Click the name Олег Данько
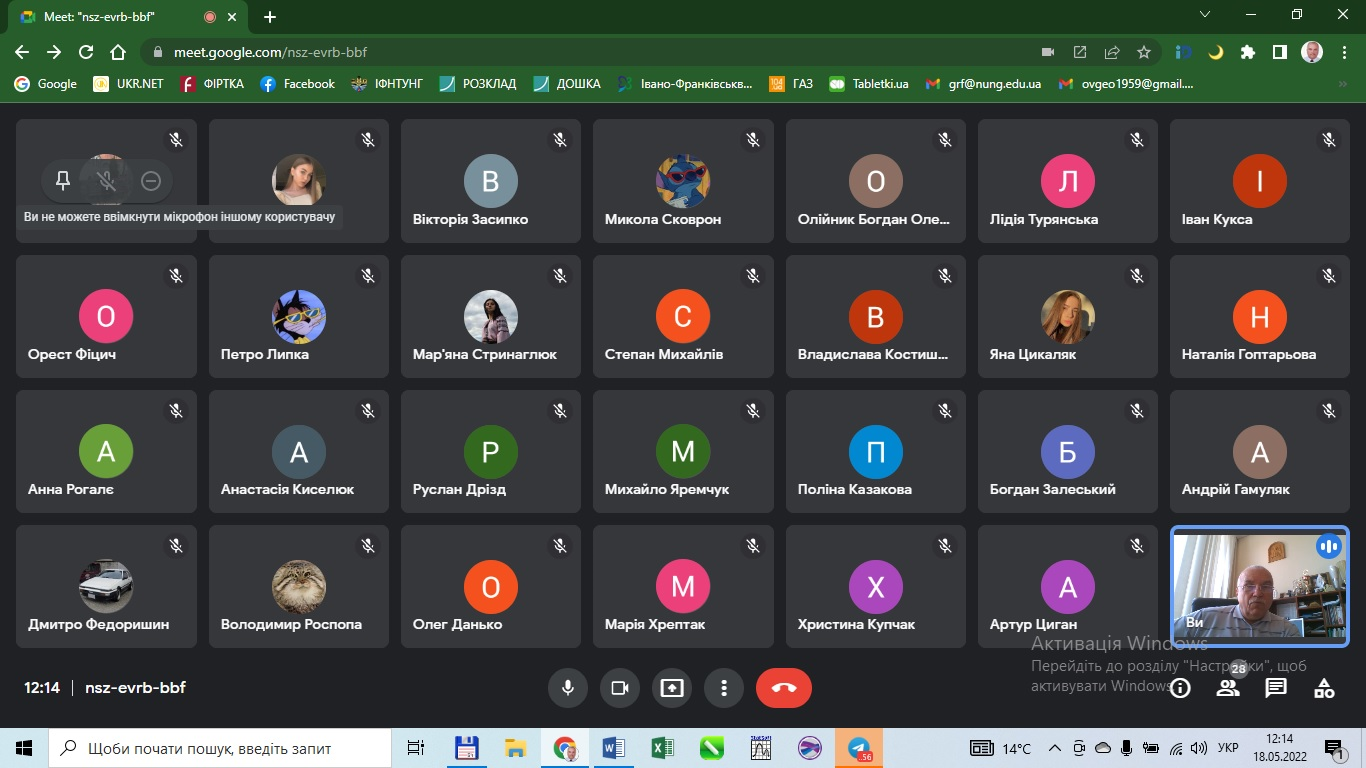This screenshot has height=768, width=1366. [458, 624]
